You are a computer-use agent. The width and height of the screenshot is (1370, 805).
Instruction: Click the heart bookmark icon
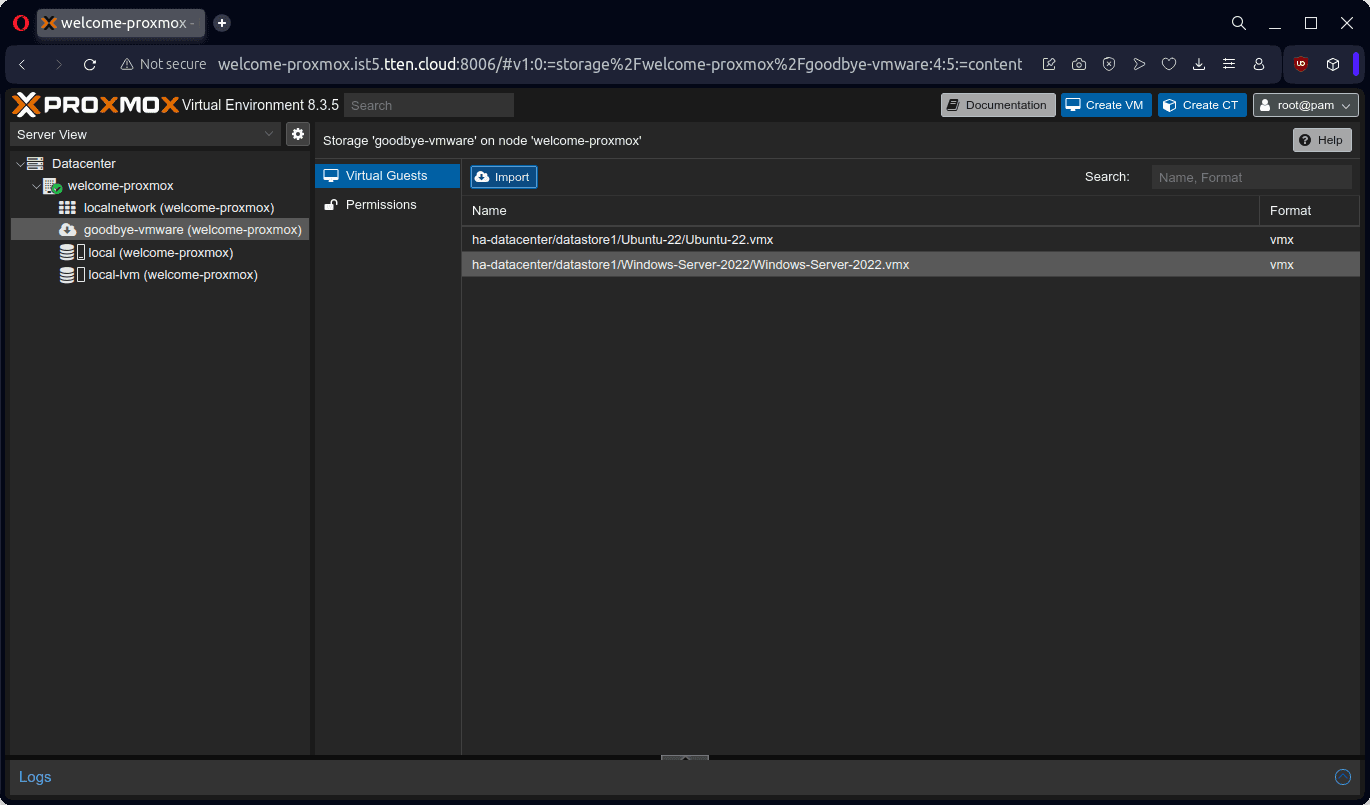(1169, 64)
